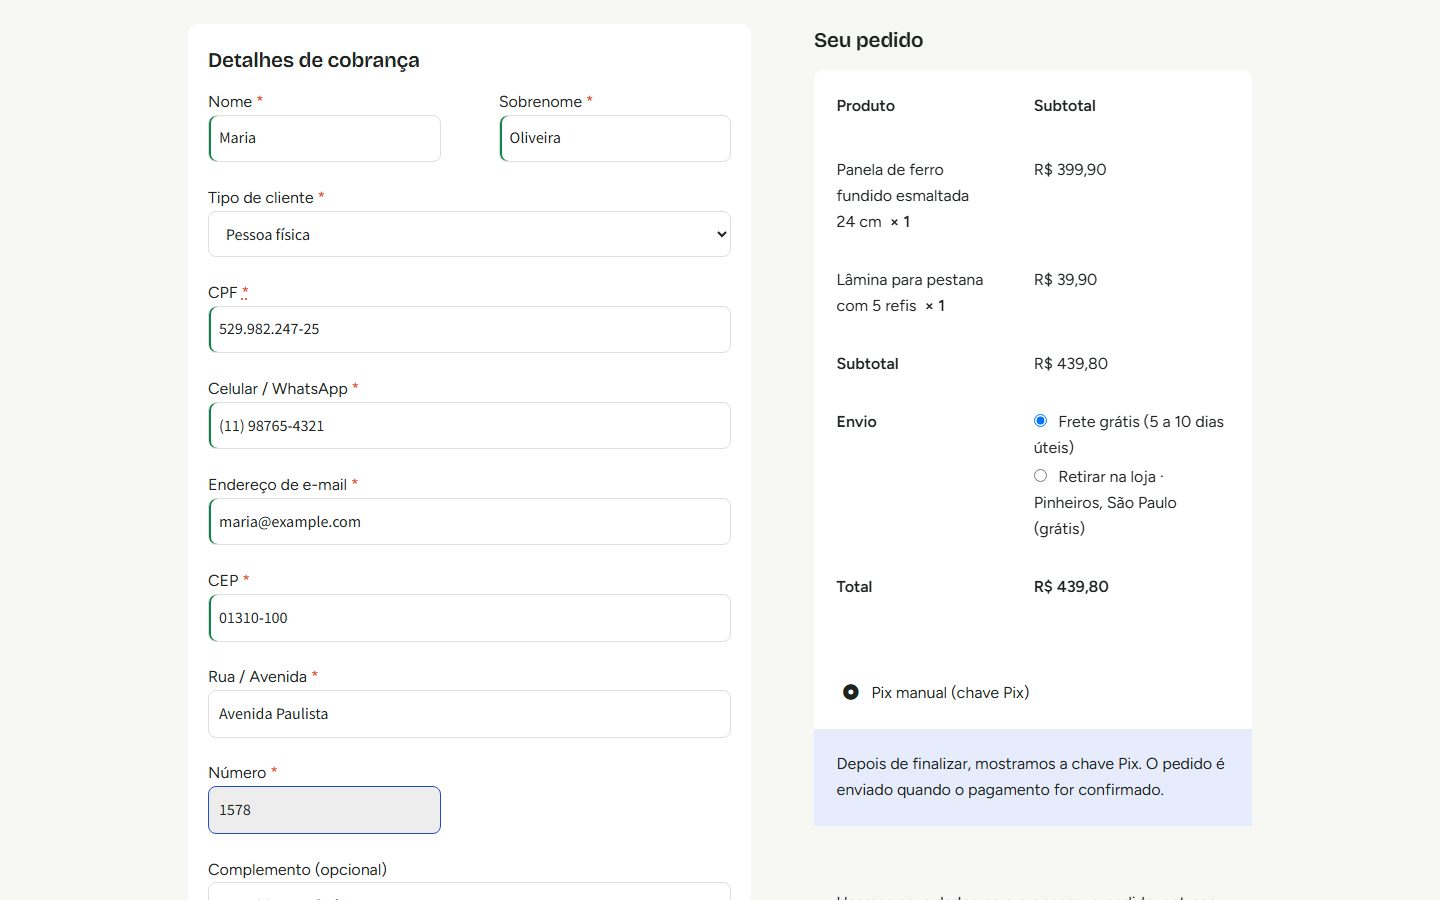
Task: Open the Tipo de cliente dropdown
Action: 469,234
